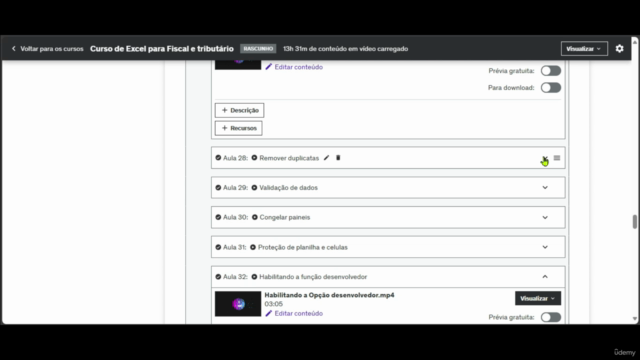The width and height of the screenshot is (640, 360).
Task: Open the settings gear icon
Action: pyautogui.click(x=619, y=49)
